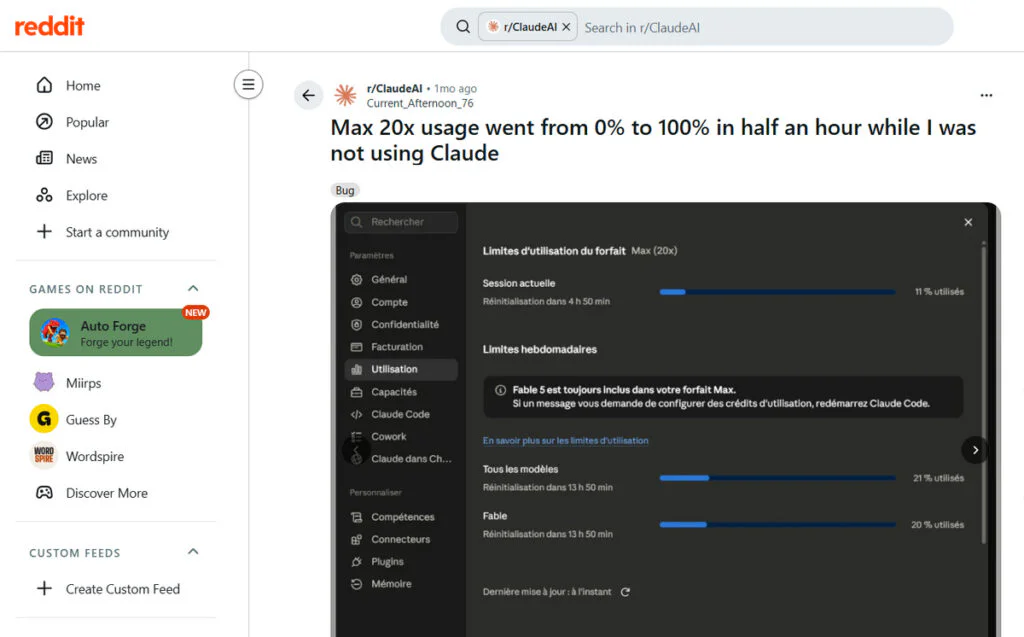Select Connecteurs in settings sidebar
Image resolution: width=1024 pixels, height=637 pixels.
pyautogui.click(x=400, y=539)
